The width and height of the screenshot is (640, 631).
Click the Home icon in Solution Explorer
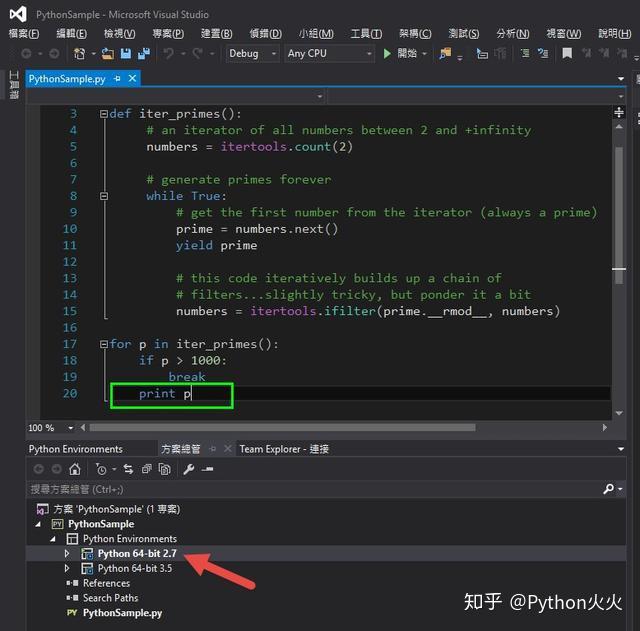pyautogui.click(x=75, y=469)
